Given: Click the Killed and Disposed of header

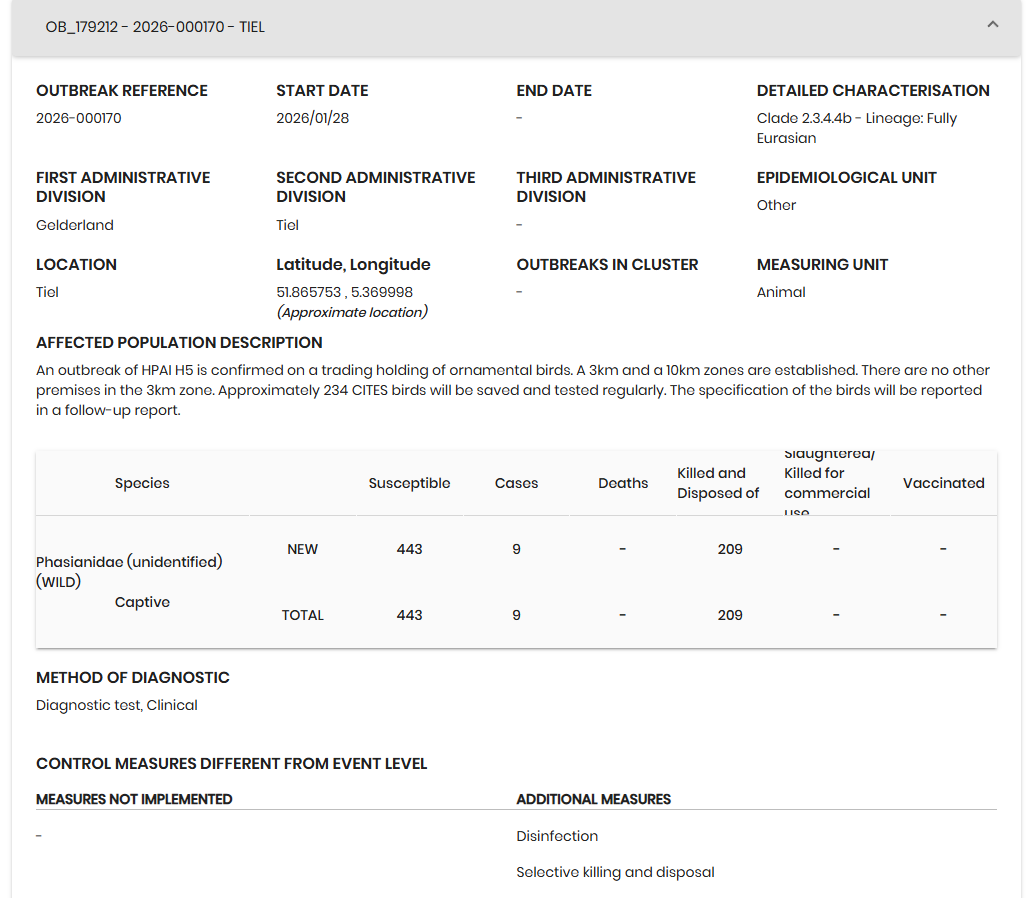Looking at the screenshot, I should (x=718, y=483).
